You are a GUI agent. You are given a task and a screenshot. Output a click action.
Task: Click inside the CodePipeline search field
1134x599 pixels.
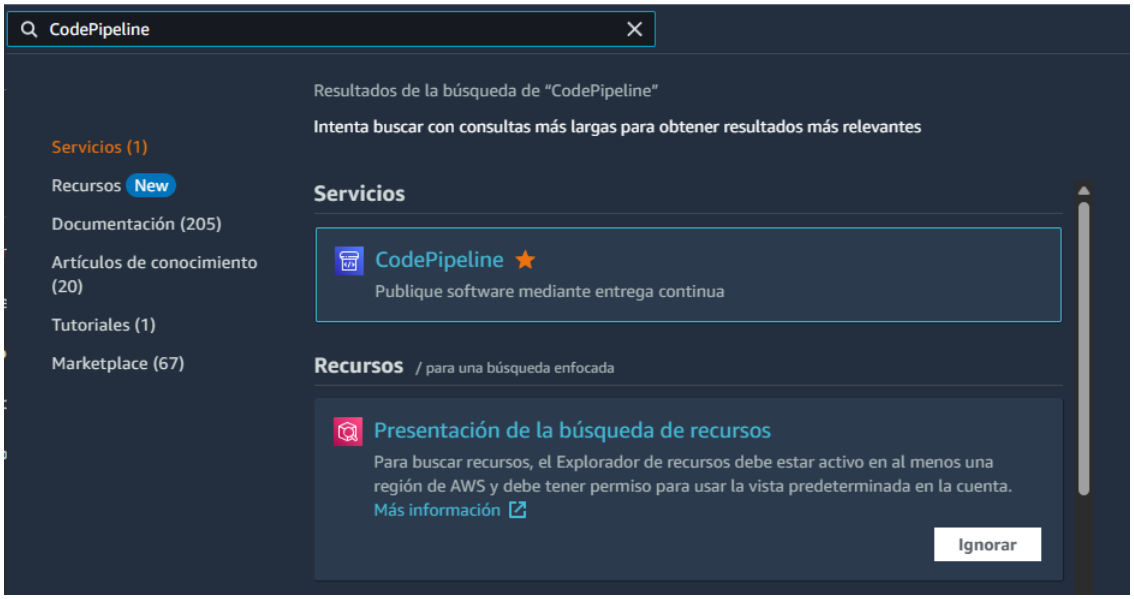(330, 30)
